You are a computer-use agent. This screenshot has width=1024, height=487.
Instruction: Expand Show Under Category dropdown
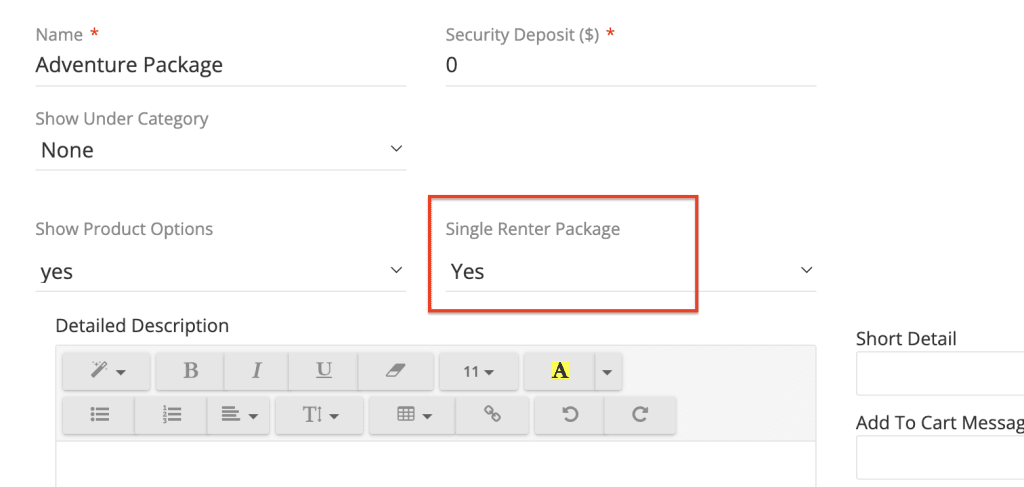pyautogui.click(x=220, y=150)
